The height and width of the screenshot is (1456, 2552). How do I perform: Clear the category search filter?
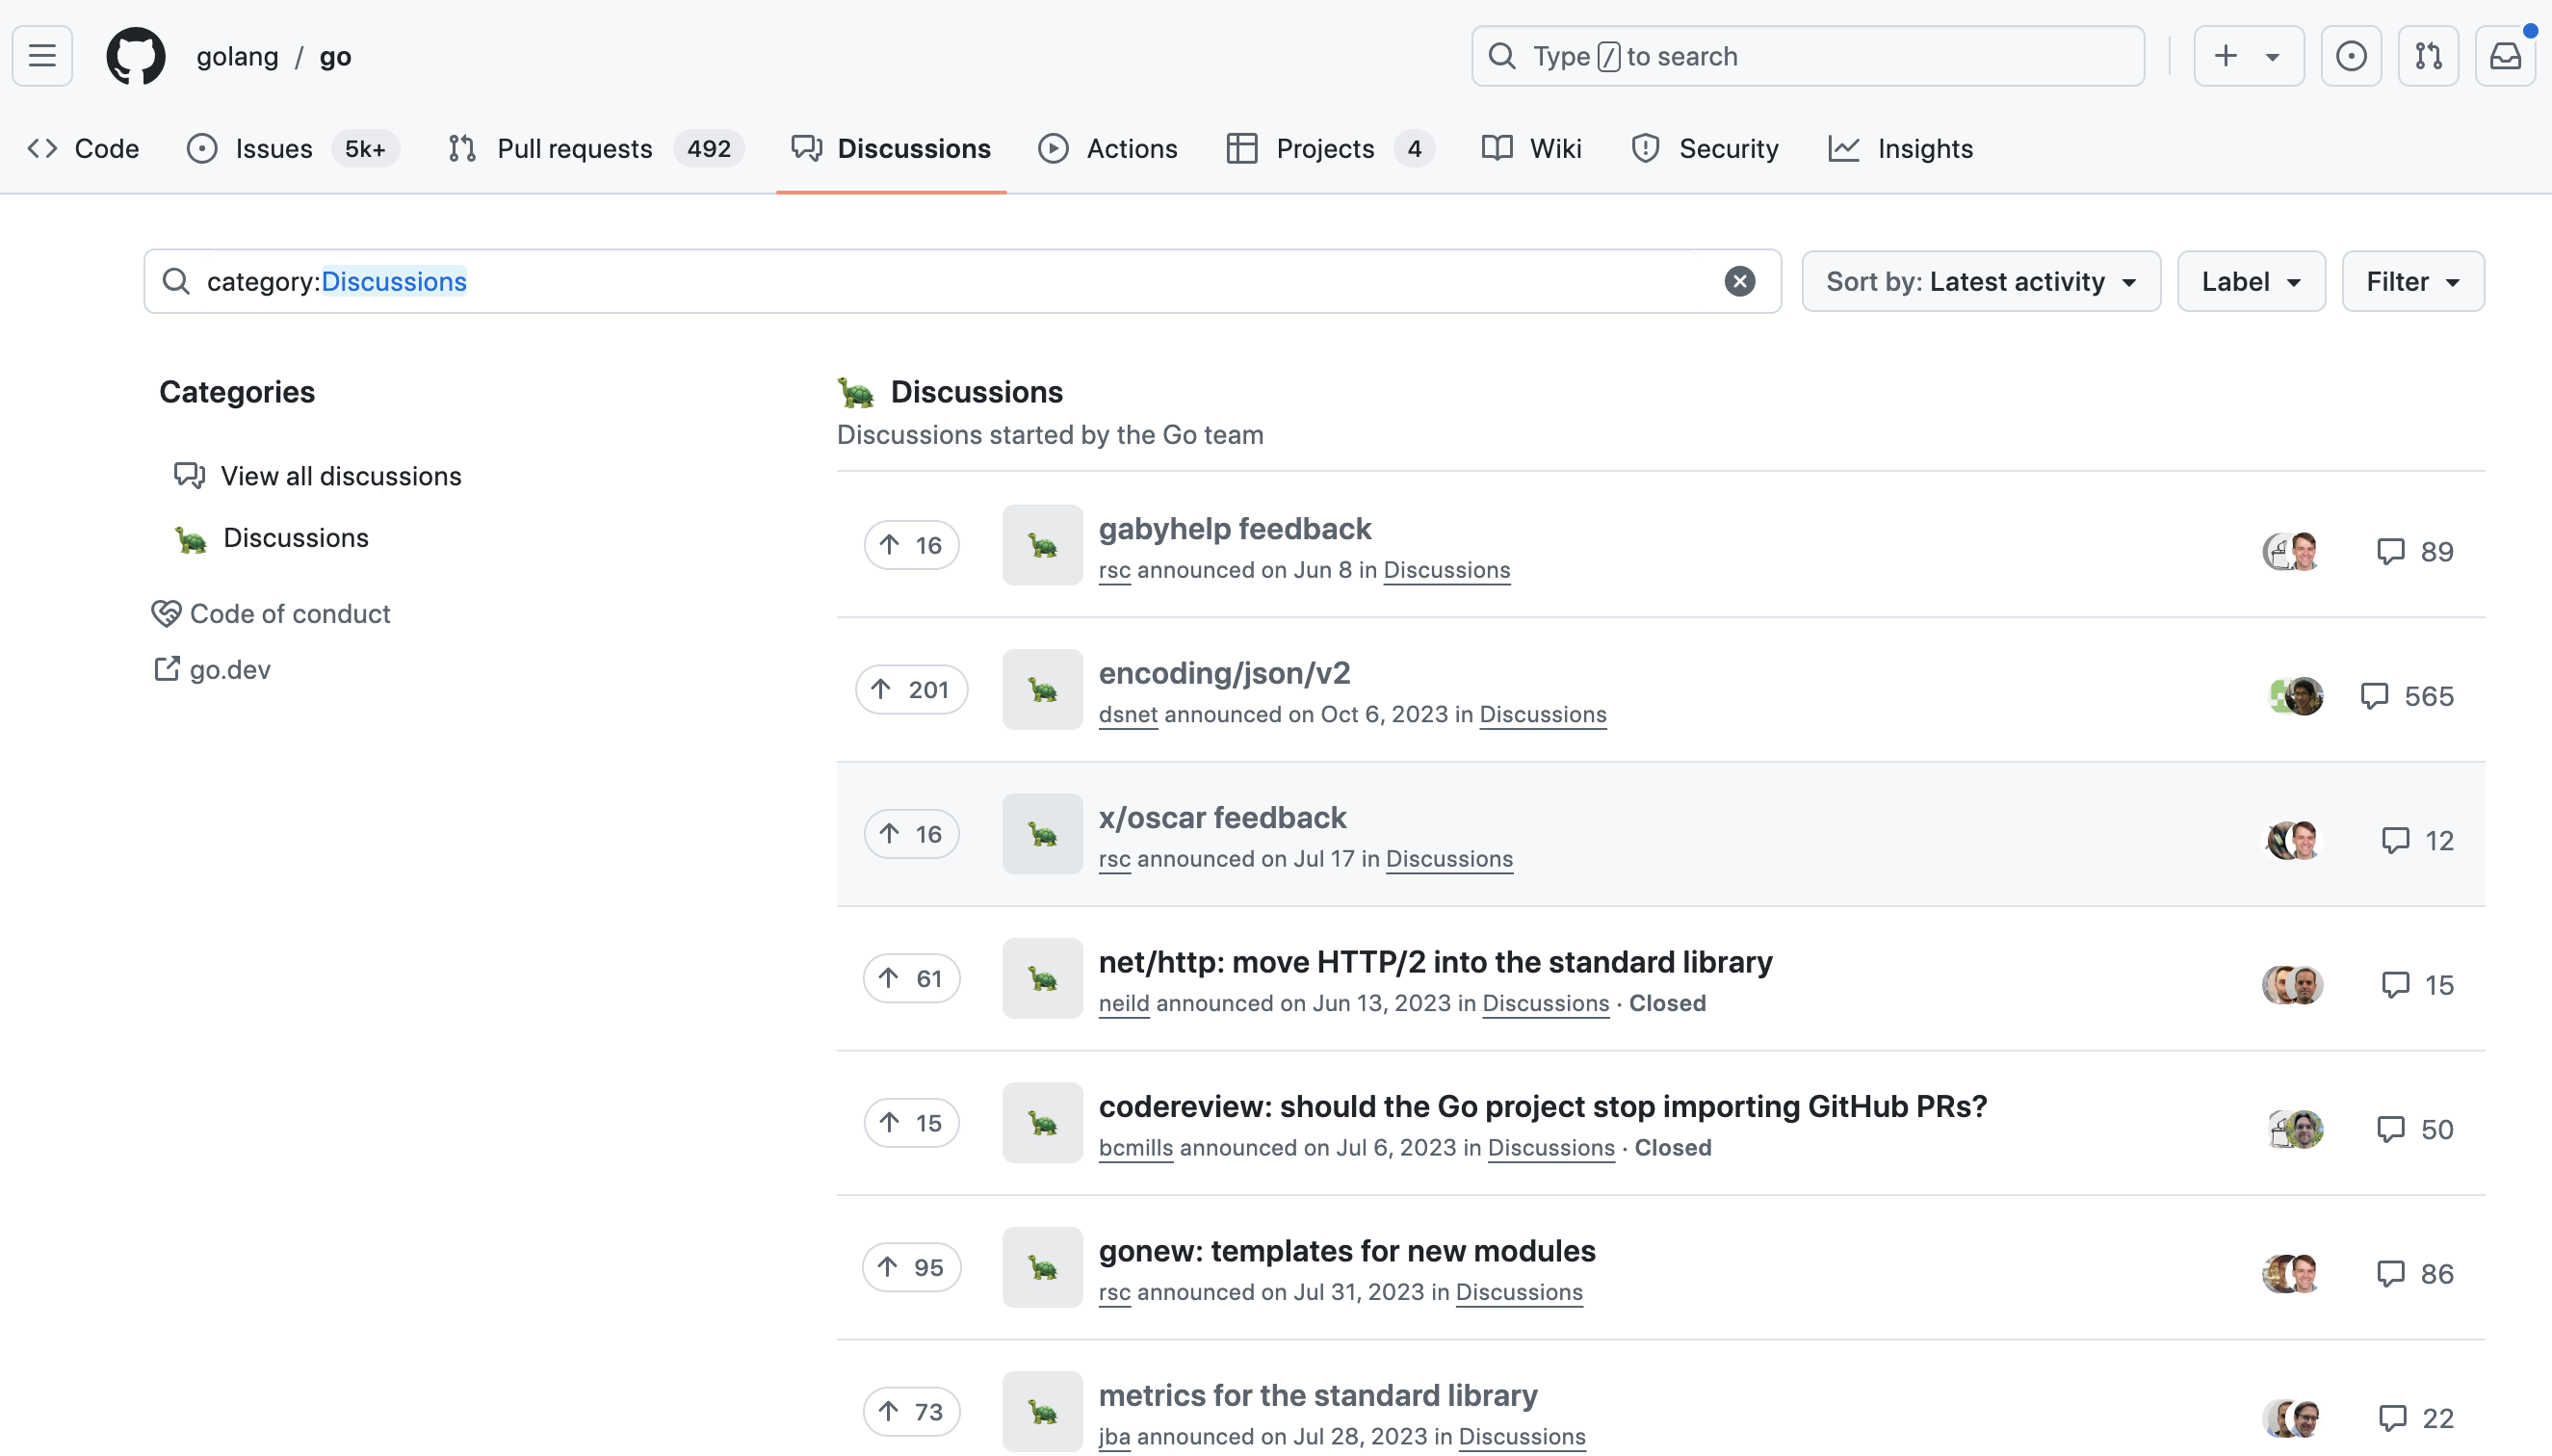click(1740, 281)
